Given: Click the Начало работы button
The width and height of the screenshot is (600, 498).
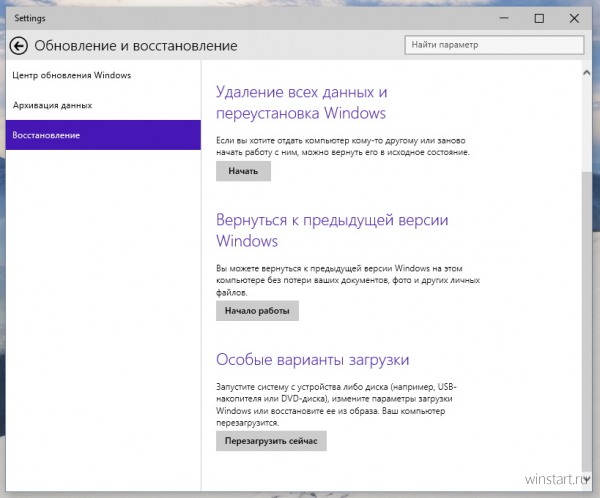Looking at the screenshot, I should [x=256, y=311].
